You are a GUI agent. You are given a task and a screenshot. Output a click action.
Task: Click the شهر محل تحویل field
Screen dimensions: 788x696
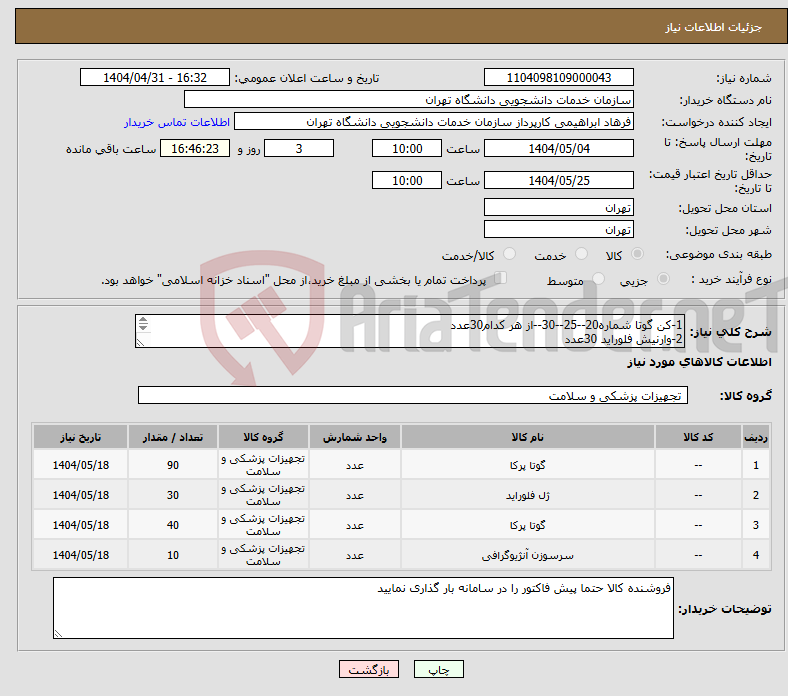[558, 230]
